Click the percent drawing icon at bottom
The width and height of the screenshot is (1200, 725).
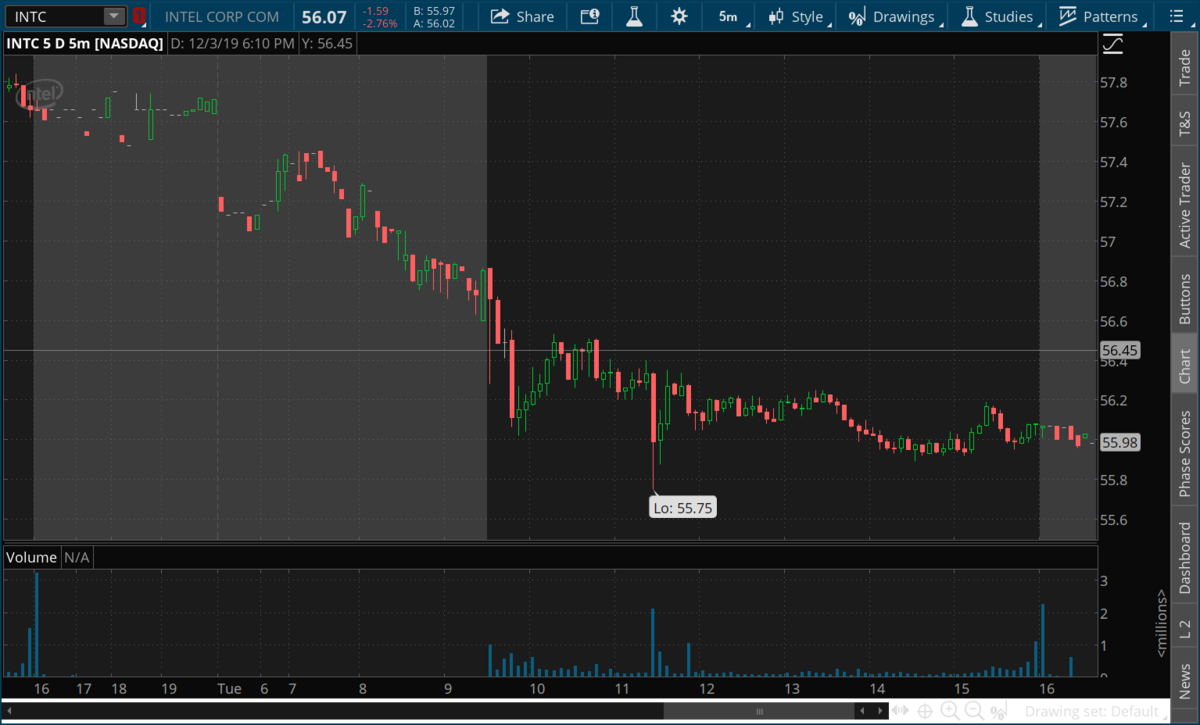[x=998, y=711]
